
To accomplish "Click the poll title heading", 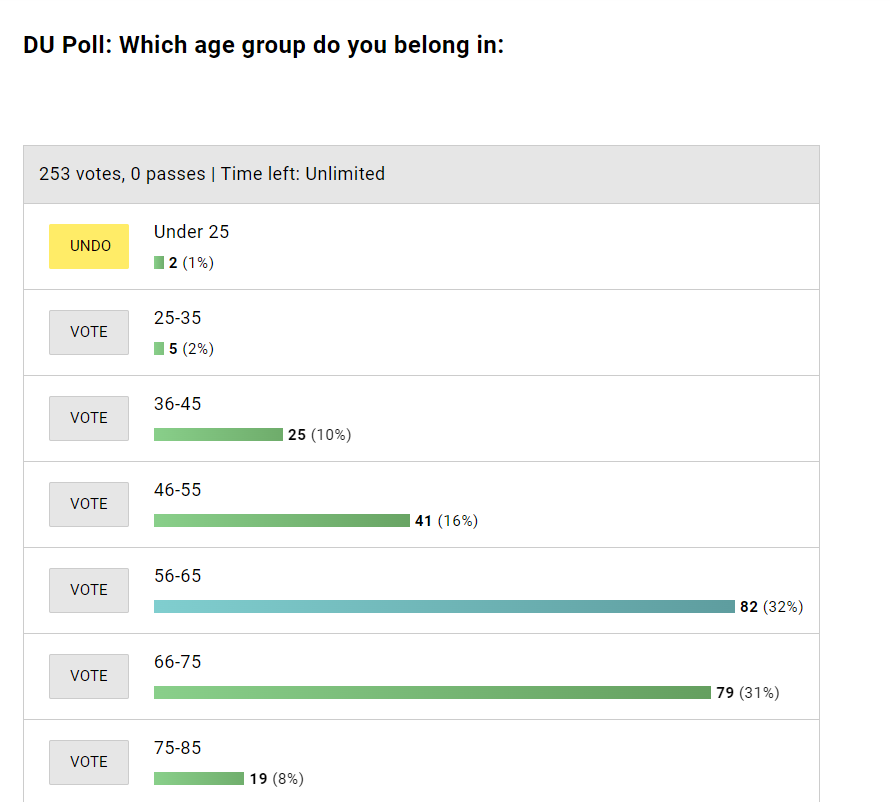I will coord(263,46).
